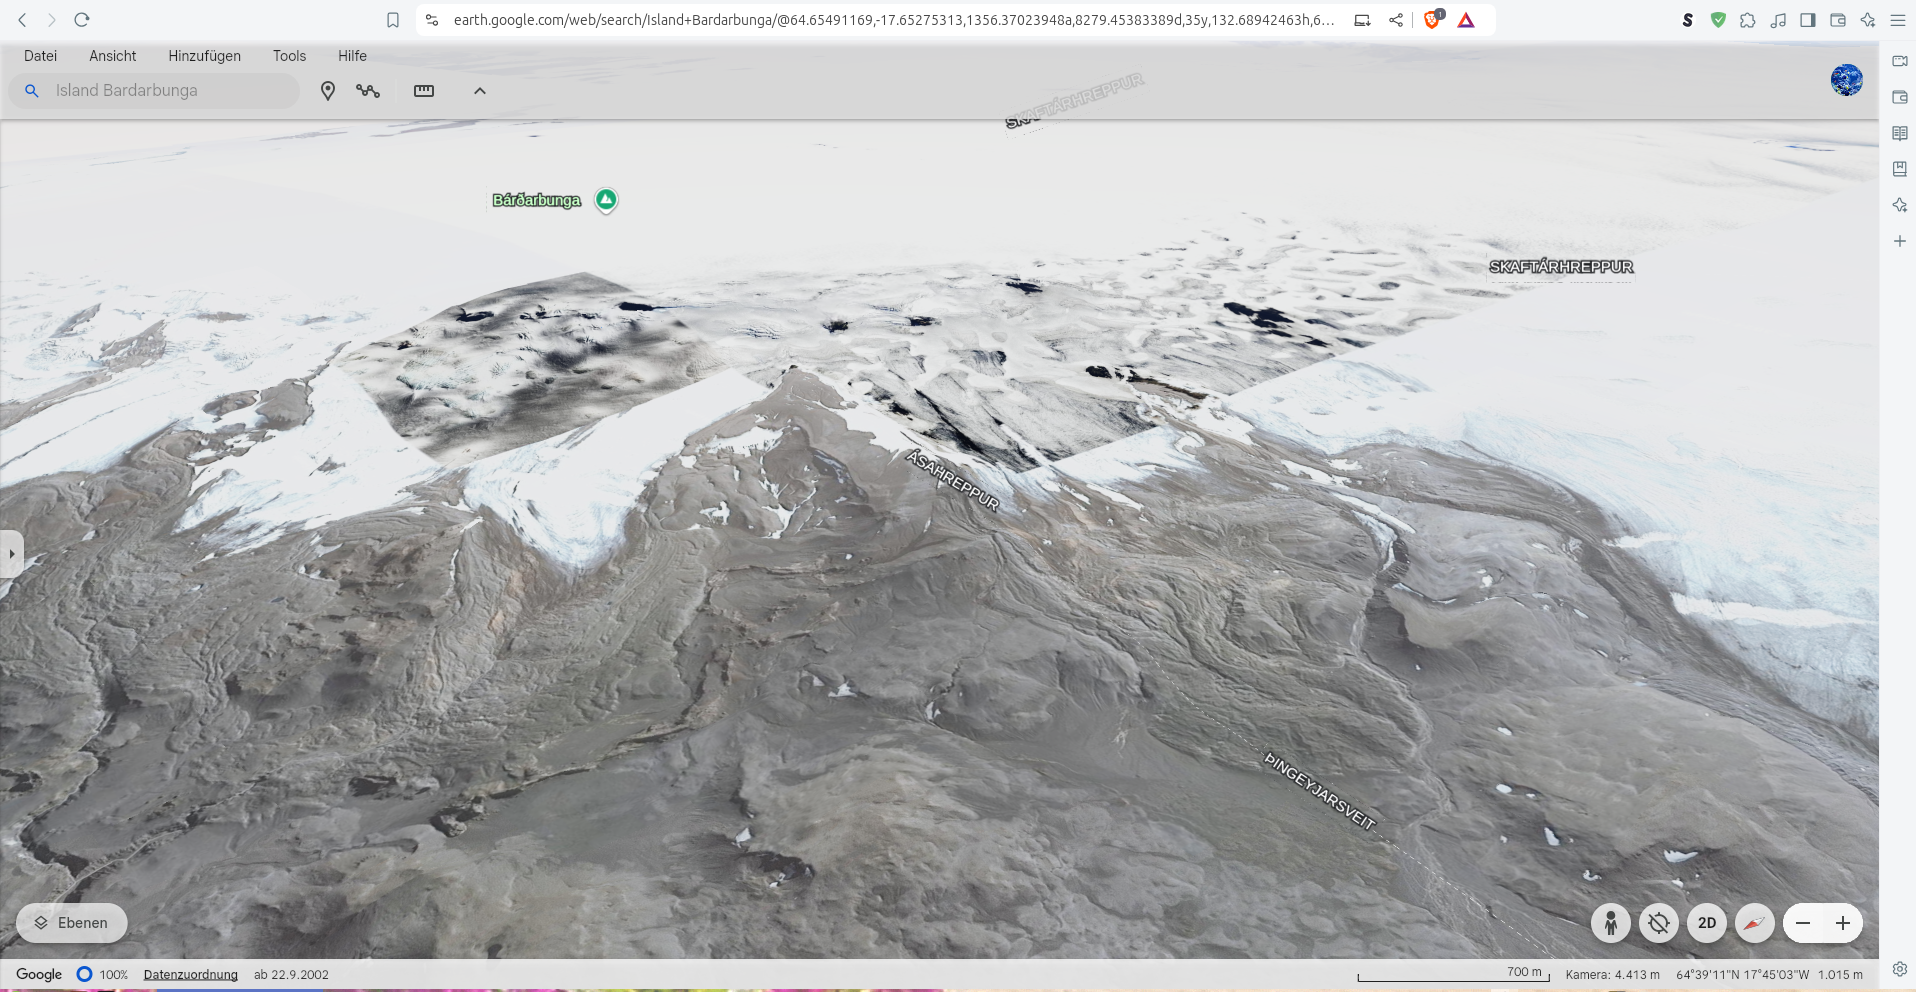Open the reading list in the sidebar
The height and width of the screenshot is (992, 1916).
click(1900, 133)
